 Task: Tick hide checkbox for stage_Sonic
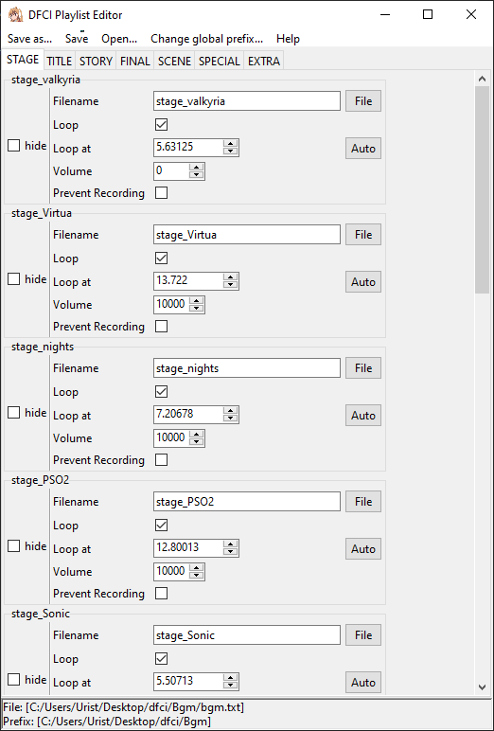pyautogui.click(x=14, y=680)
